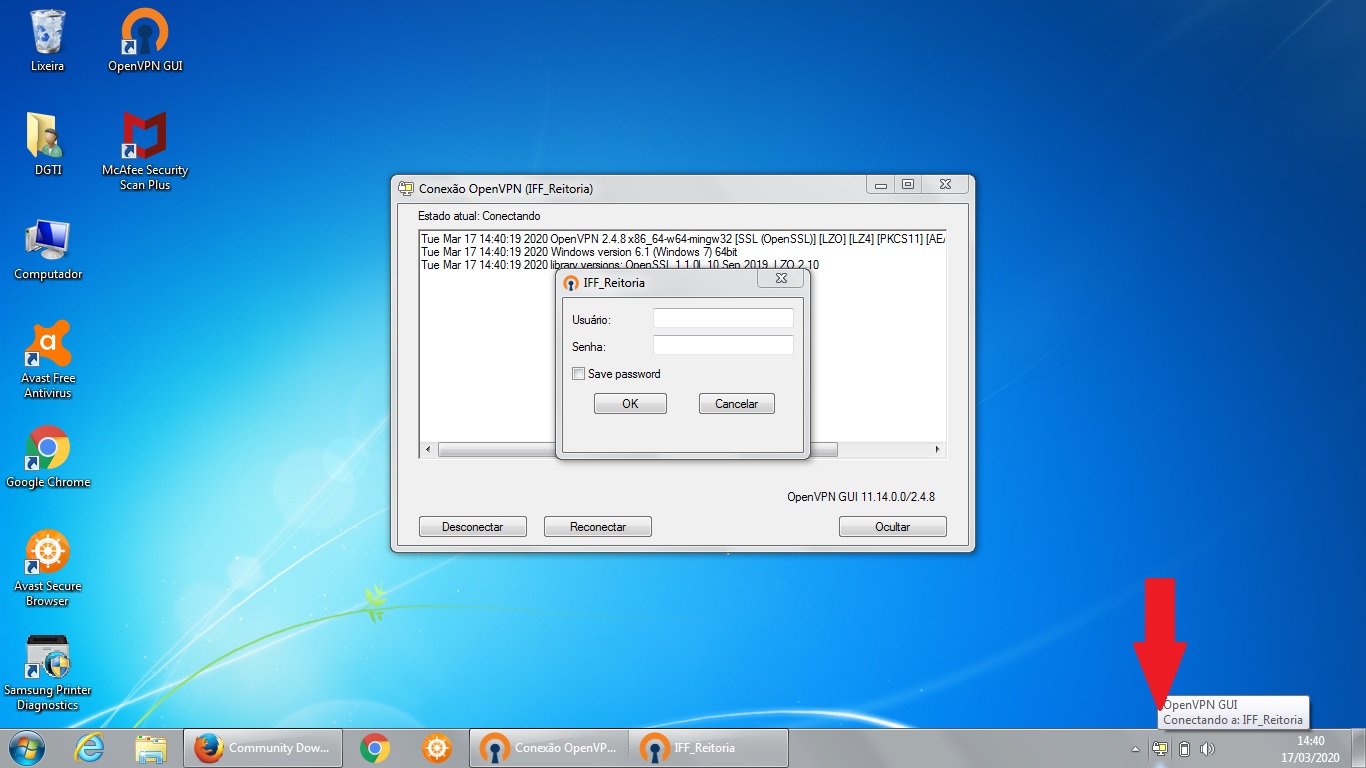This screenshot has height=768, width=1366.
Task: Launch Avast Secure Browser from taskbar
Action: (x=437, y=748)
